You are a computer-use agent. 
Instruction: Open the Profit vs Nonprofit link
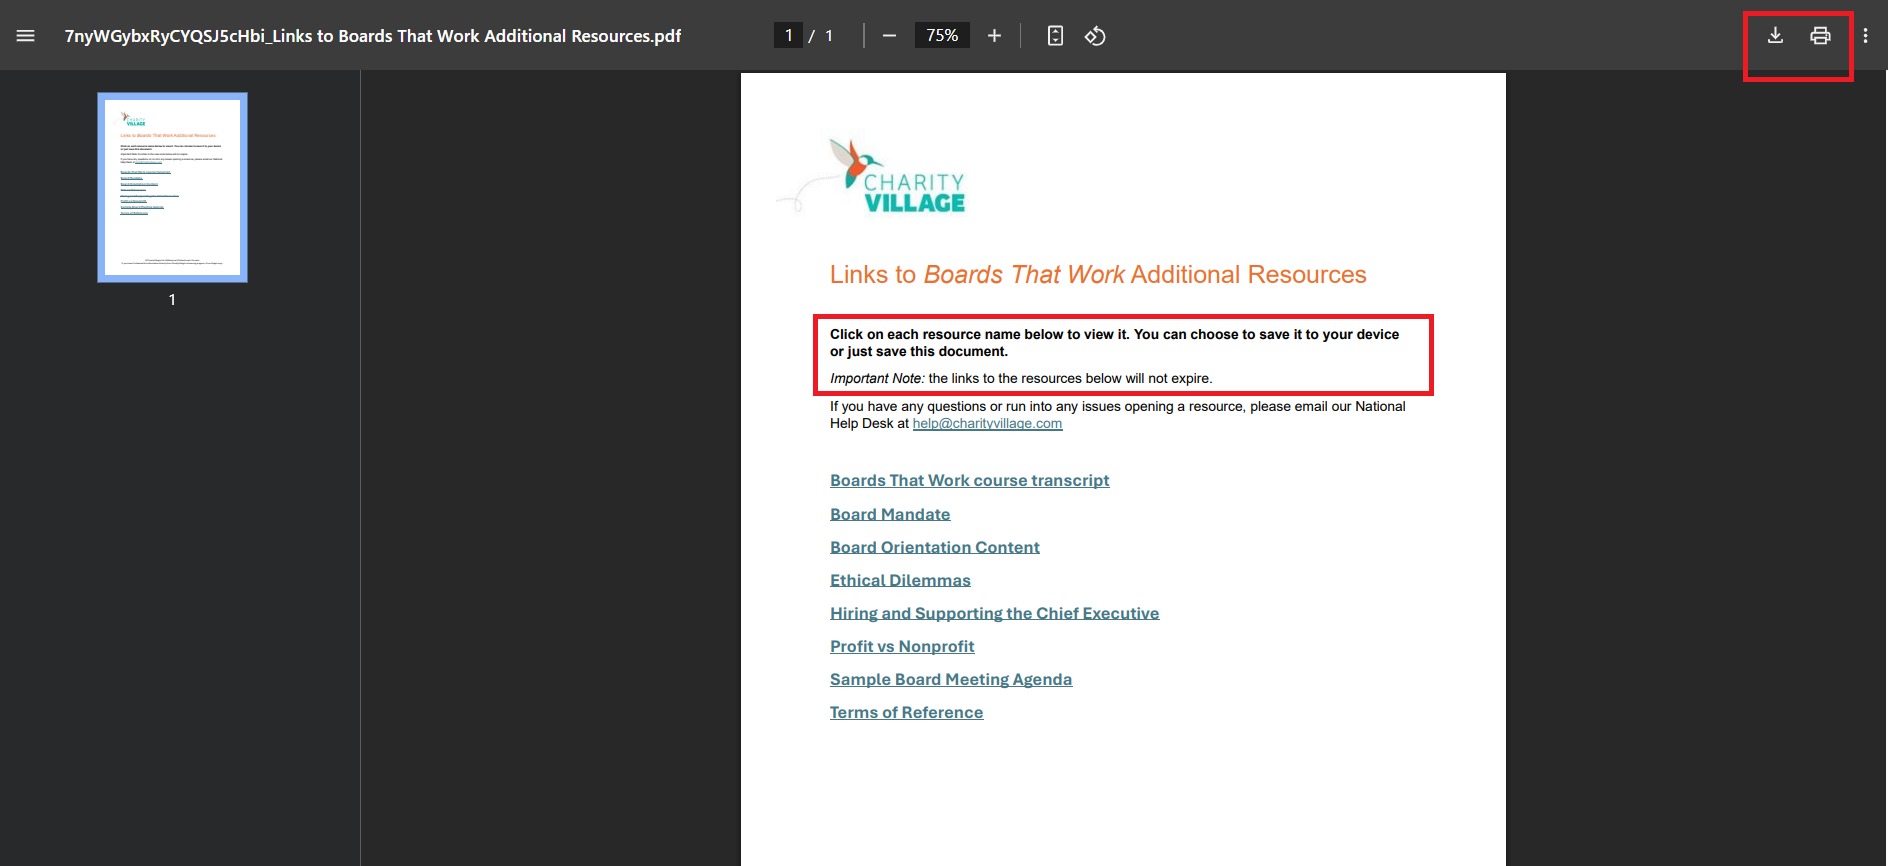(902, 646)
